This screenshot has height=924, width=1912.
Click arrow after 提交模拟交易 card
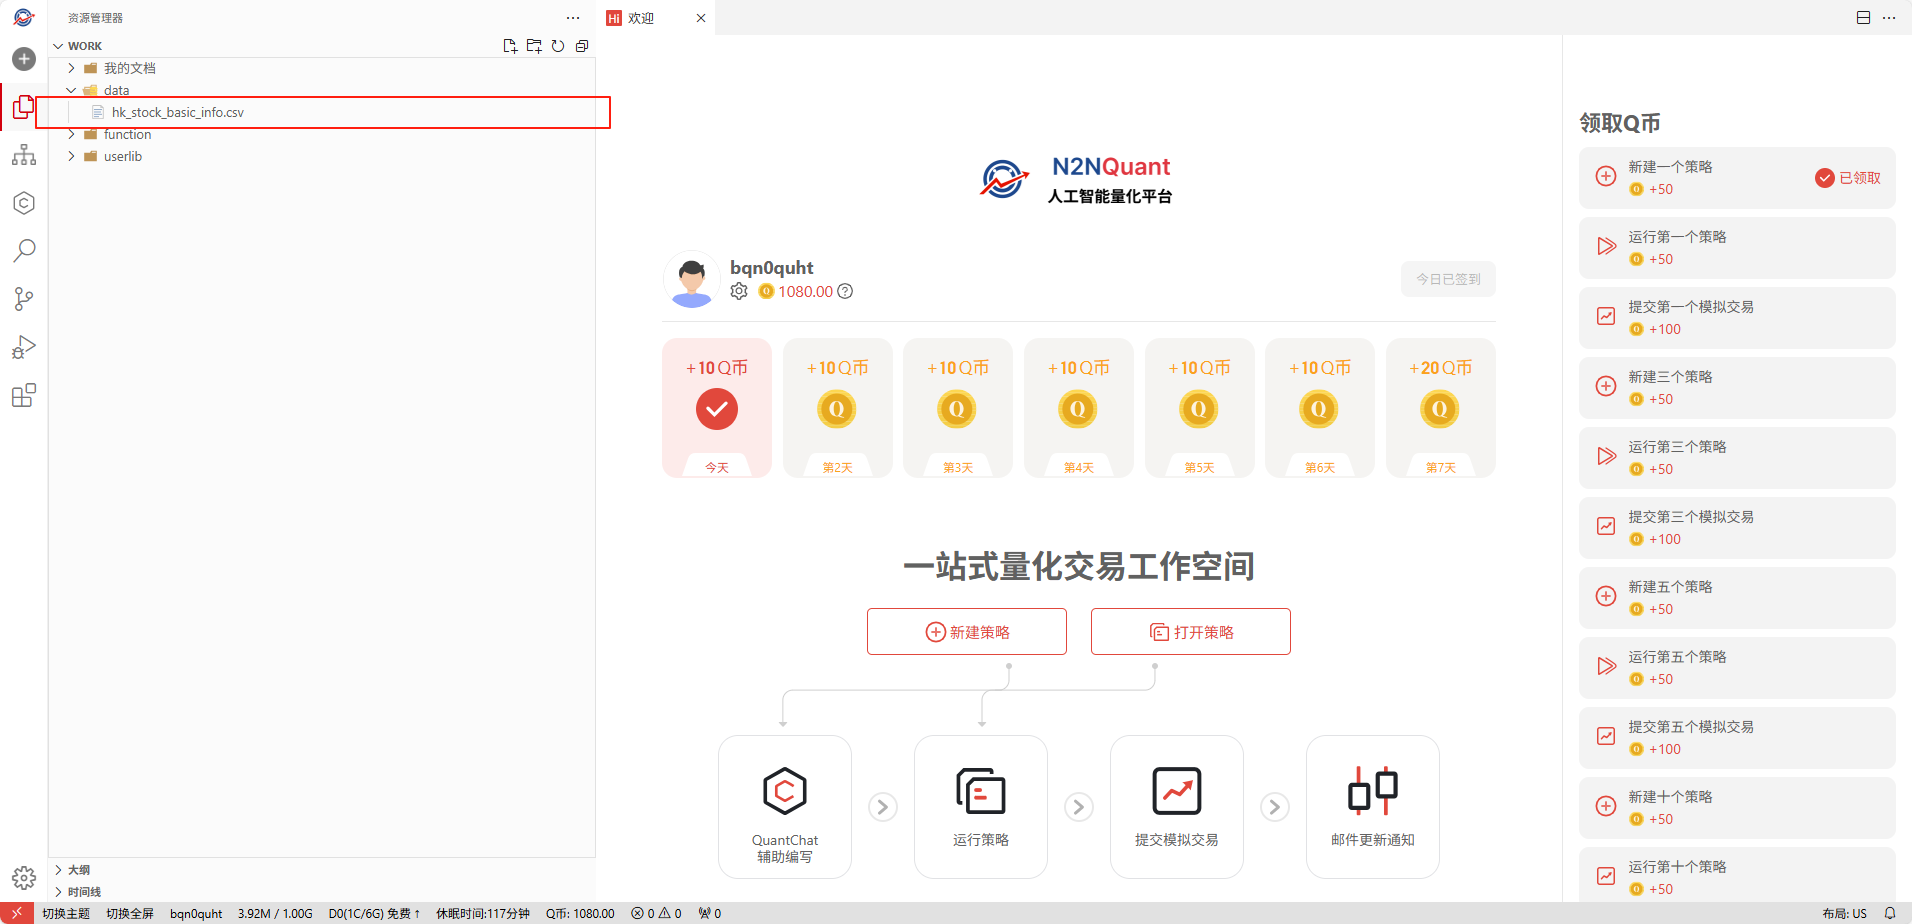pyautogui.click(x=1275, y=807)
